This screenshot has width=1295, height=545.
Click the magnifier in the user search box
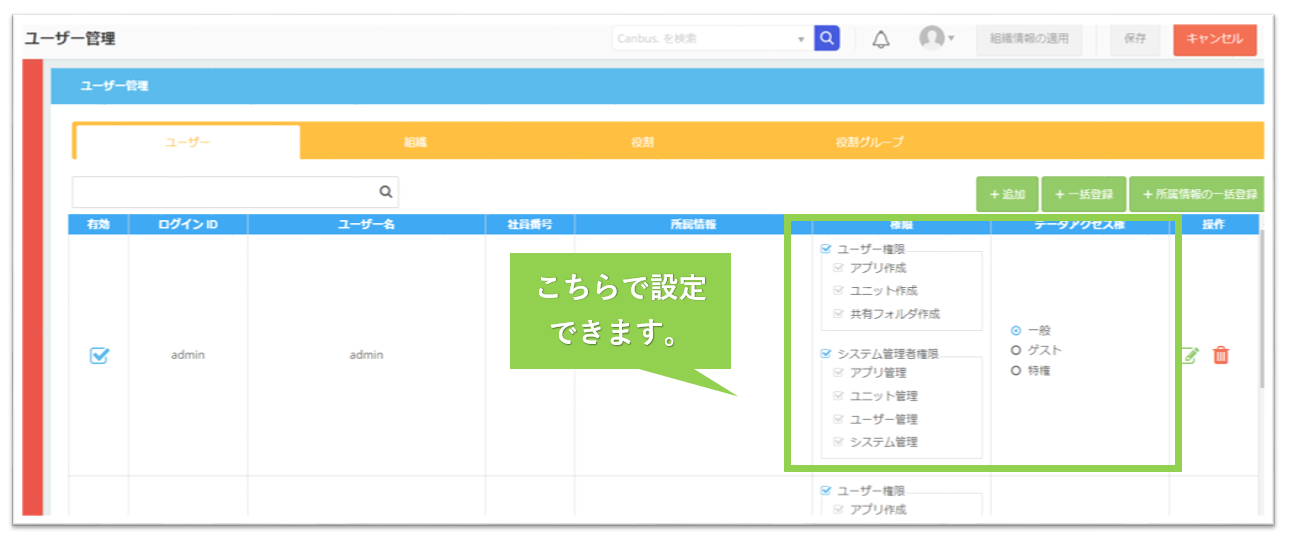(x=385, y=192)
